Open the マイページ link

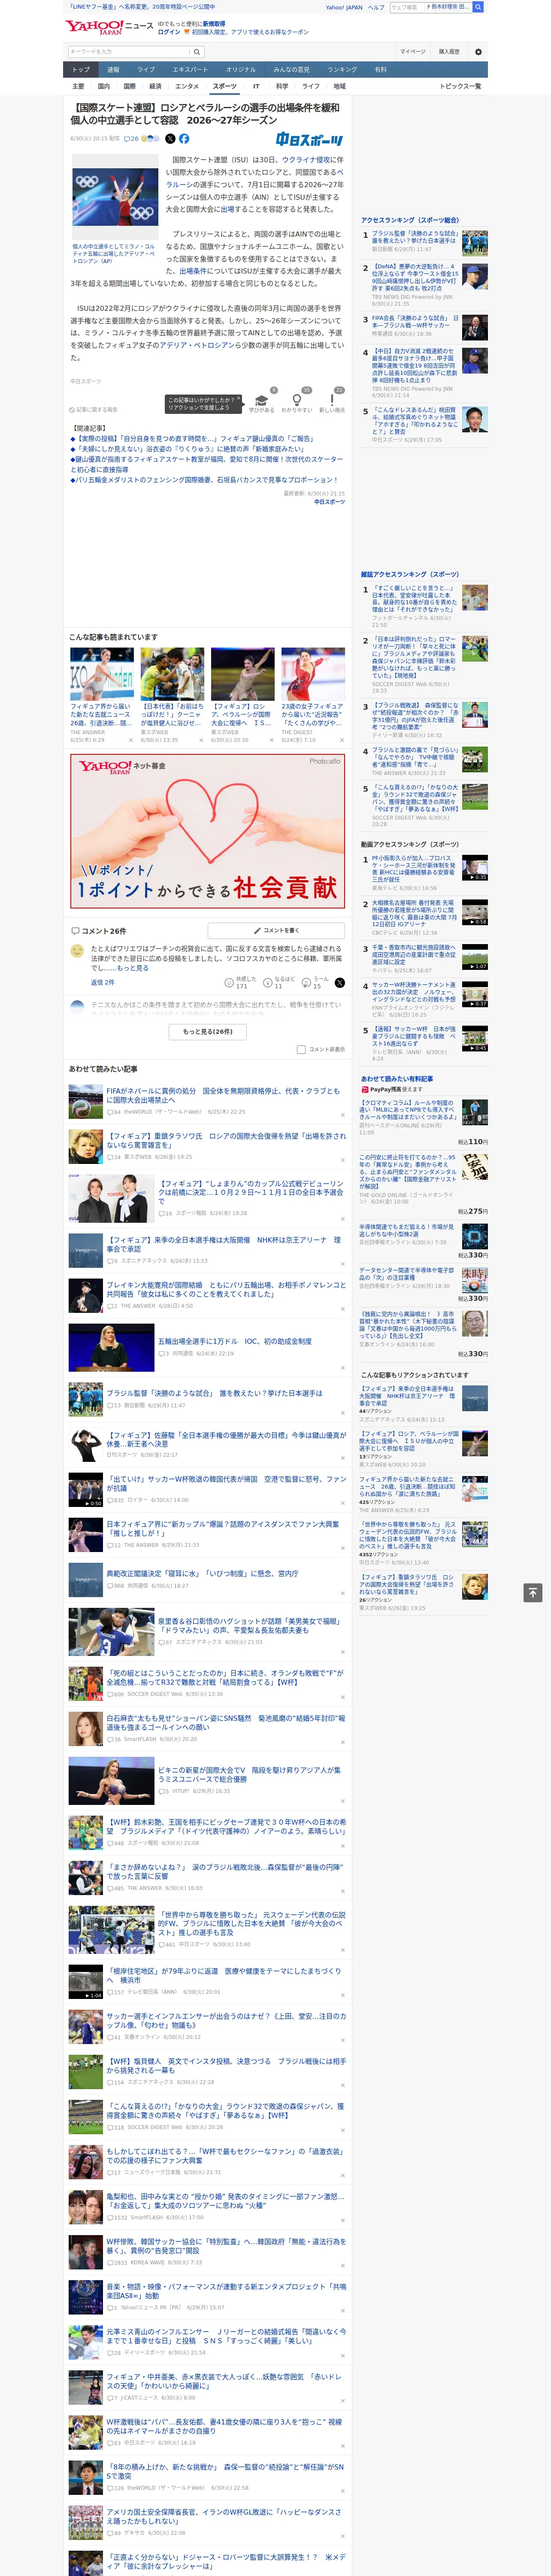tap(412, 51)
